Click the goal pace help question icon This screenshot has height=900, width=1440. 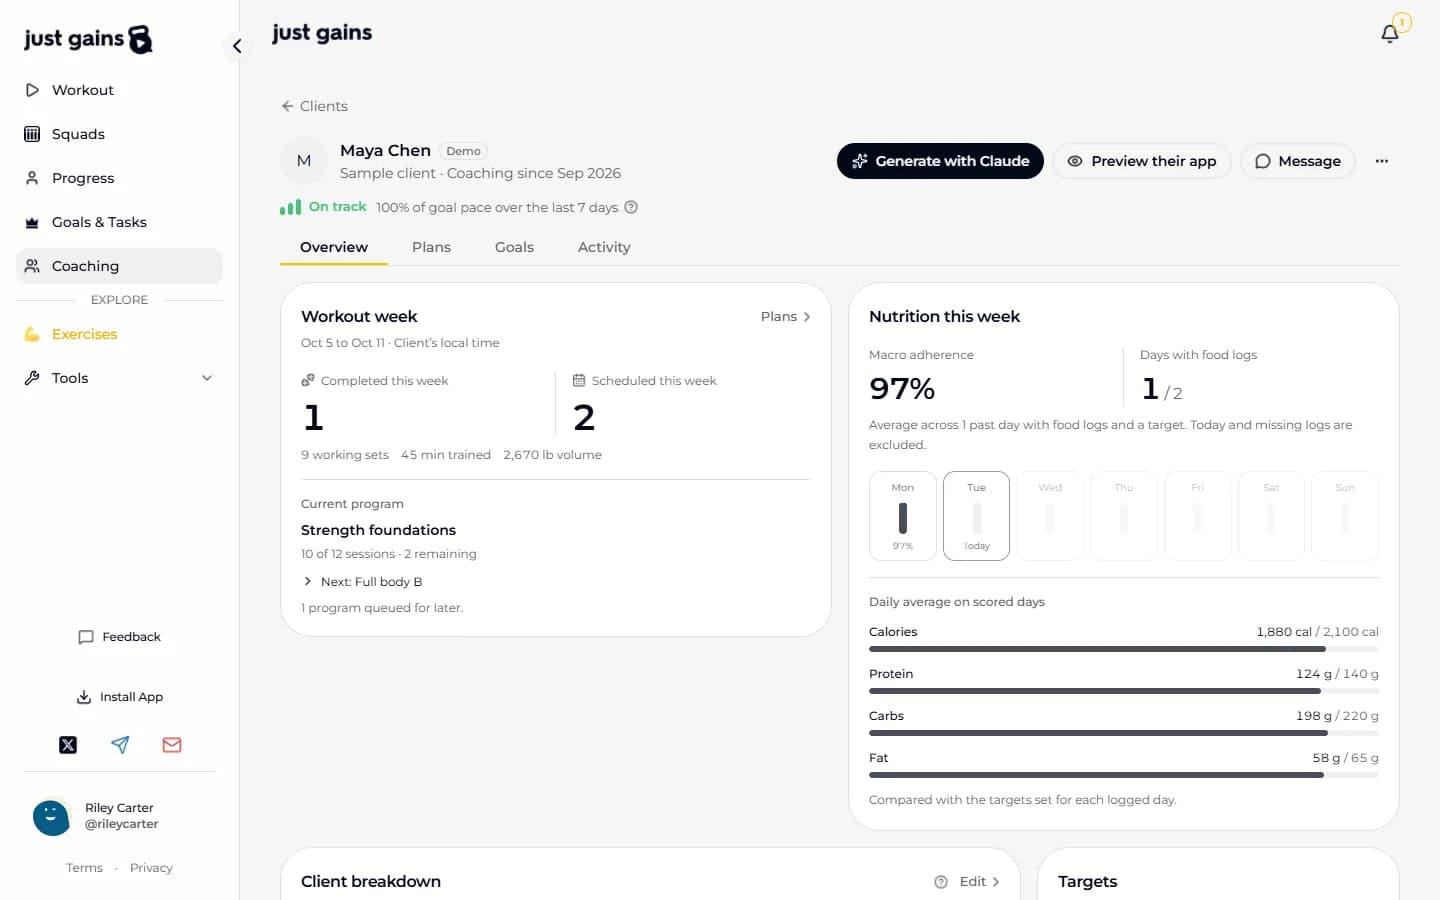(631, 207)
